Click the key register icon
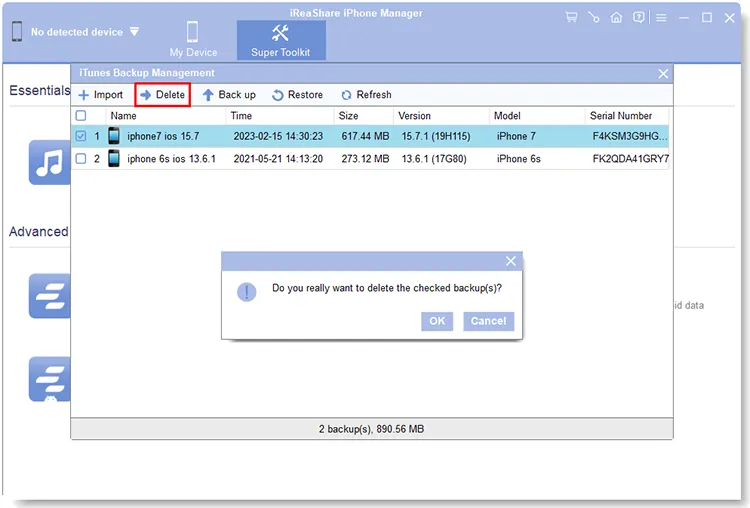This screenshot has width=750, height=508. click(x=594, y=18)
